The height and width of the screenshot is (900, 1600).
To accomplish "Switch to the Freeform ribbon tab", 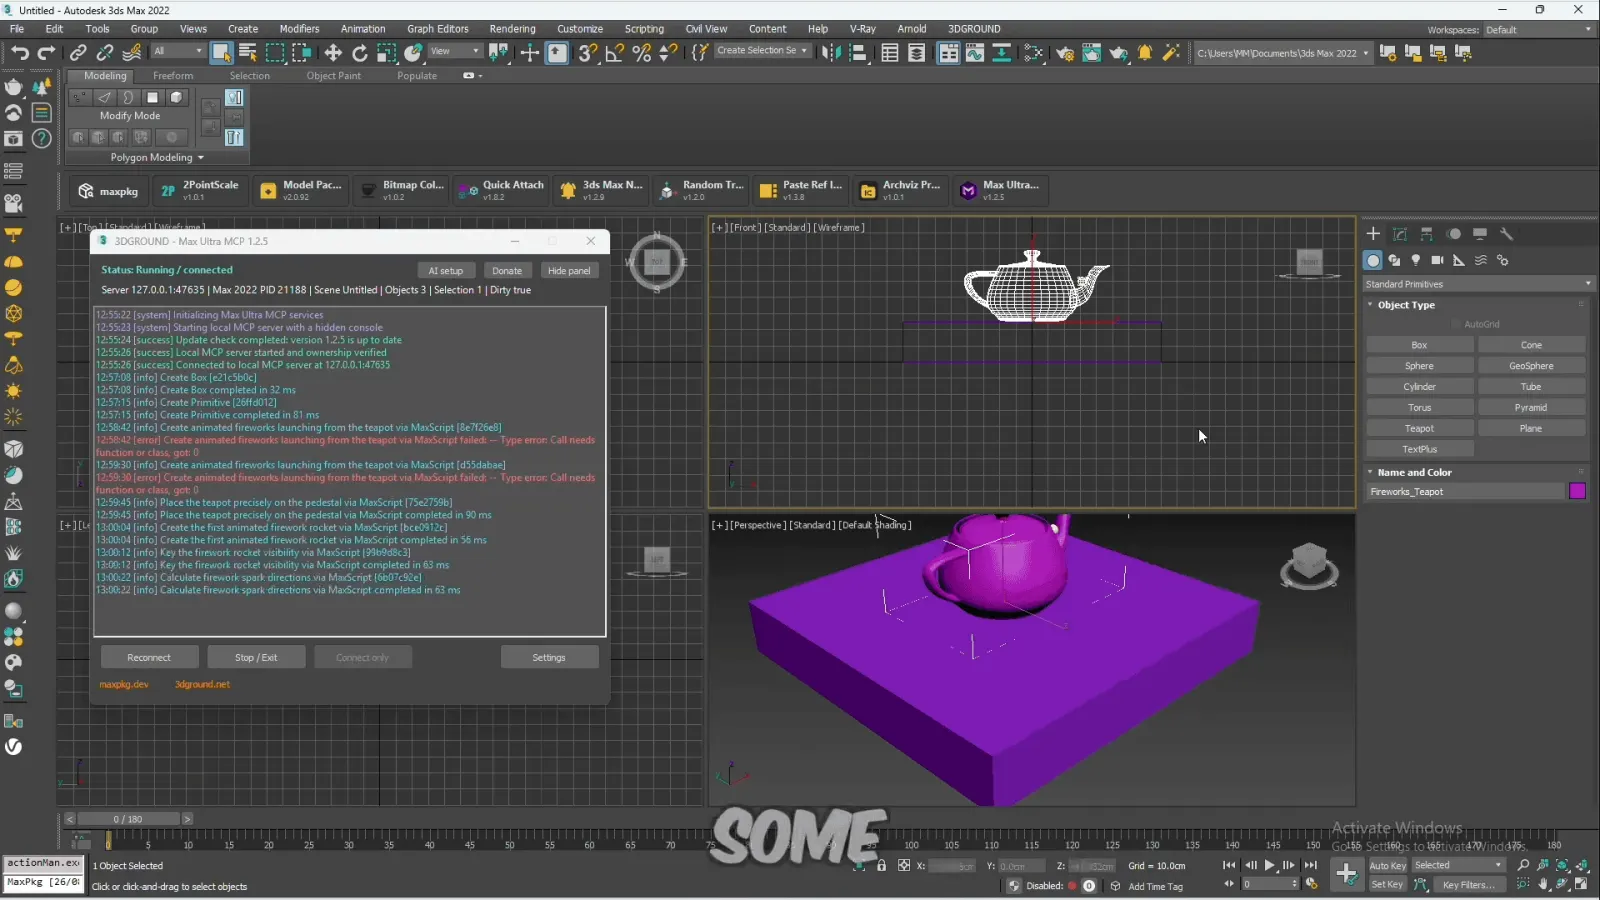I will pos(173,76).
